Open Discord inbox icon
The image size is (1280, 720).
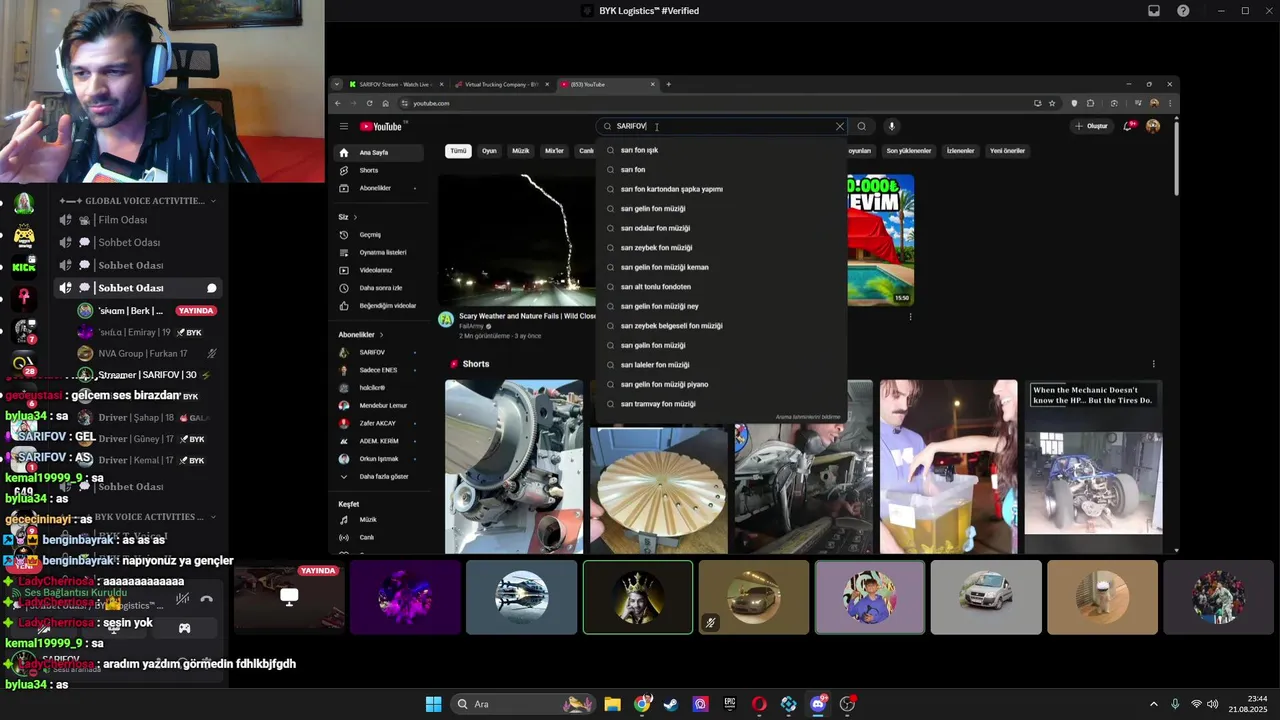click(x=1154, y=11)
